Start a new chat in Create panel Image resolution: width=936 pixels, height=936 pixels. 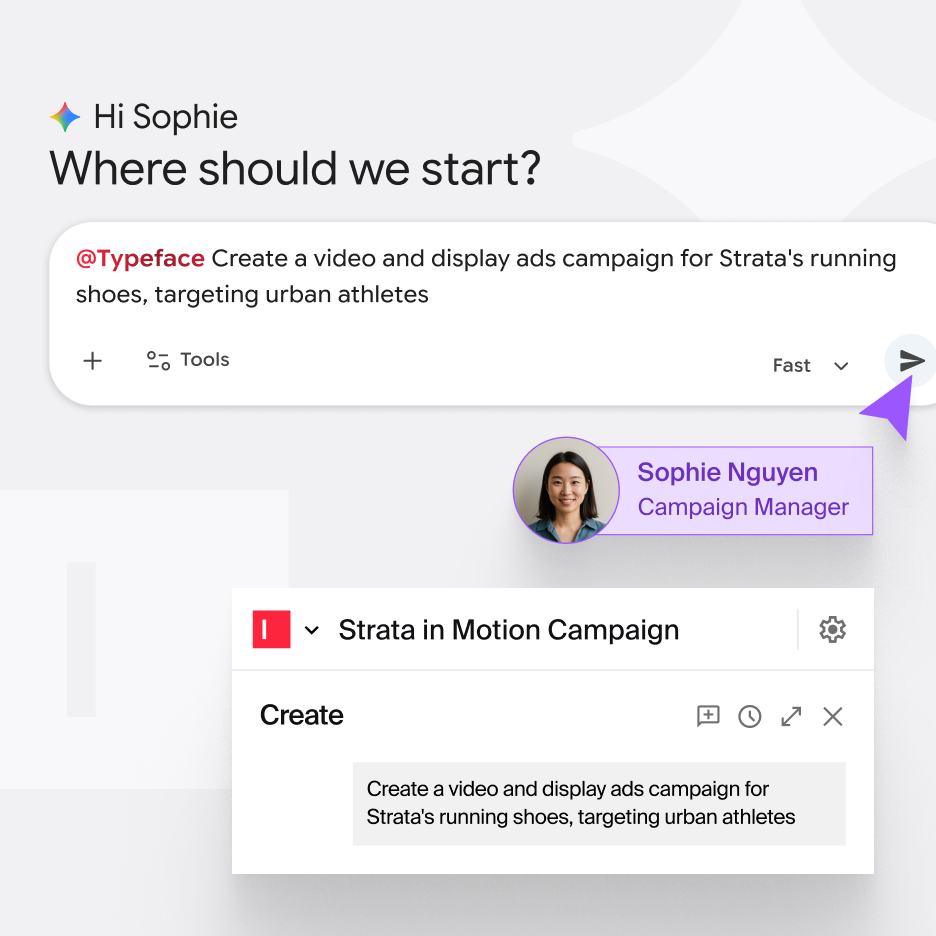point(708,716)
